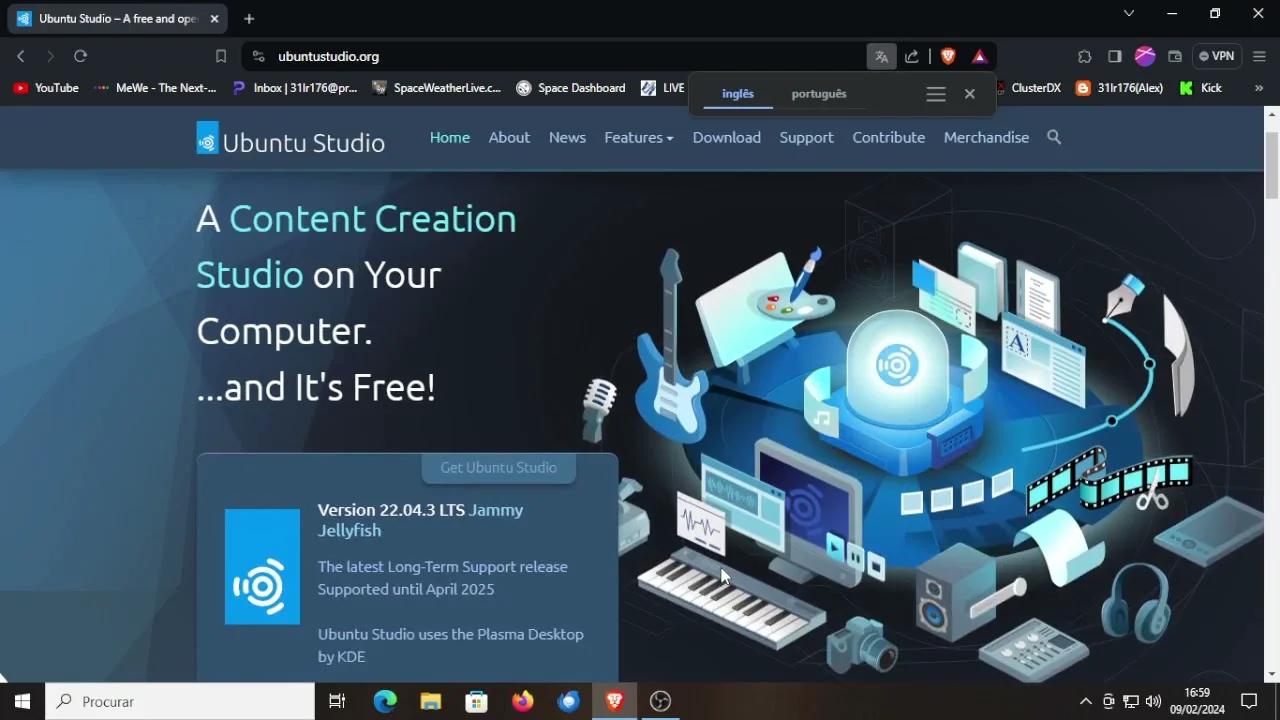Show more bookmarks with the chevron
This screenshot has height=720, width=1280.
1259,88
